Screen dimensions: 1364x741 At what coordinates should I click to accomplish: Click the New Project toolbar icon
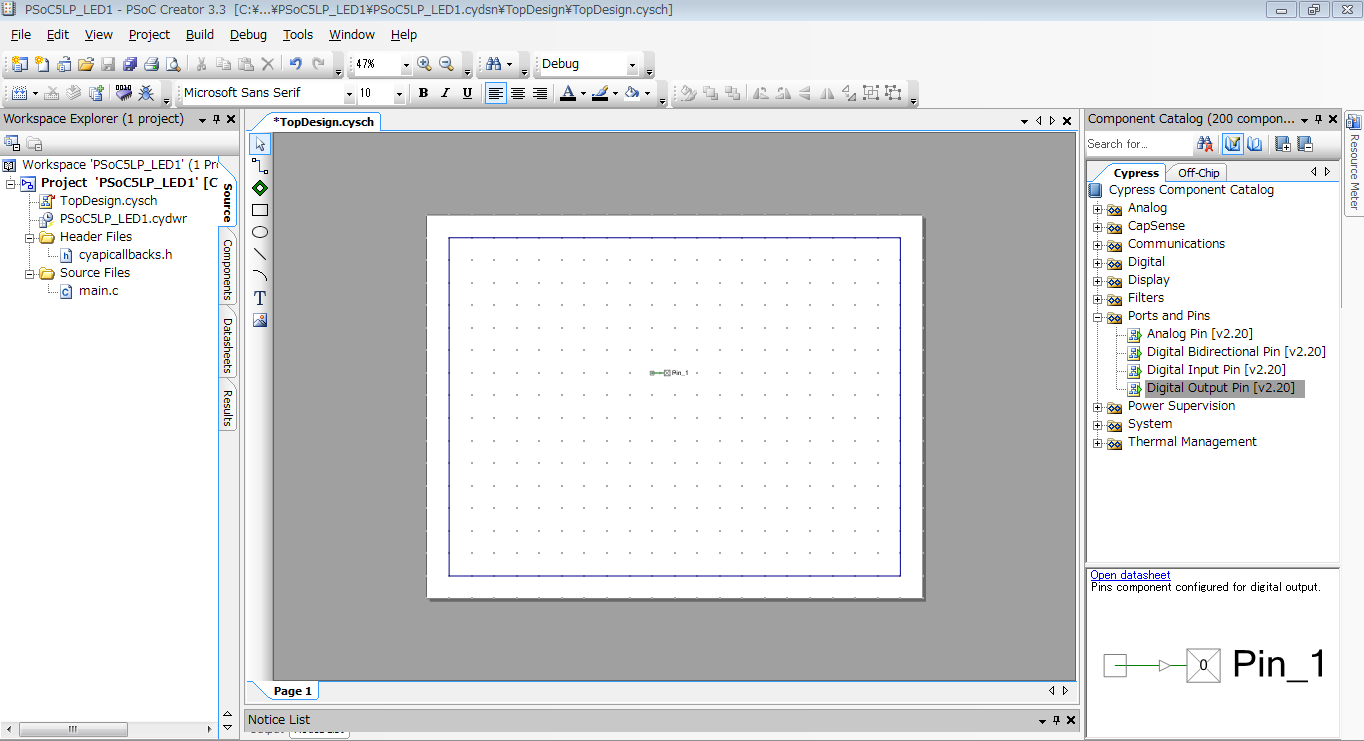20,64
